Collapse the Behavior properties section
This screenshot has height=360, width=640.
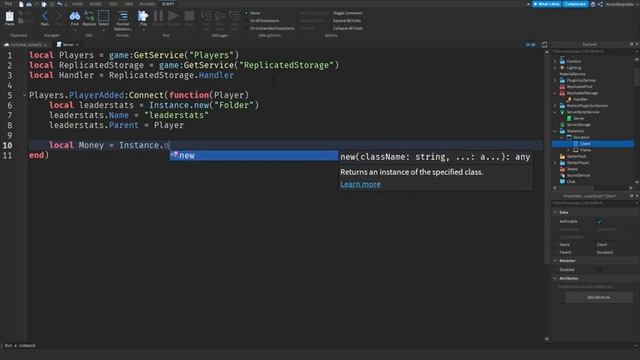point(555,261)
